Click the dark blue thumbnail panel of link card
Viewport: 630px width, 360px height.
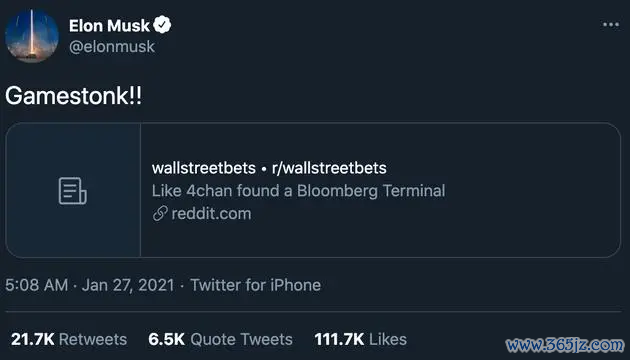[73, 190]
